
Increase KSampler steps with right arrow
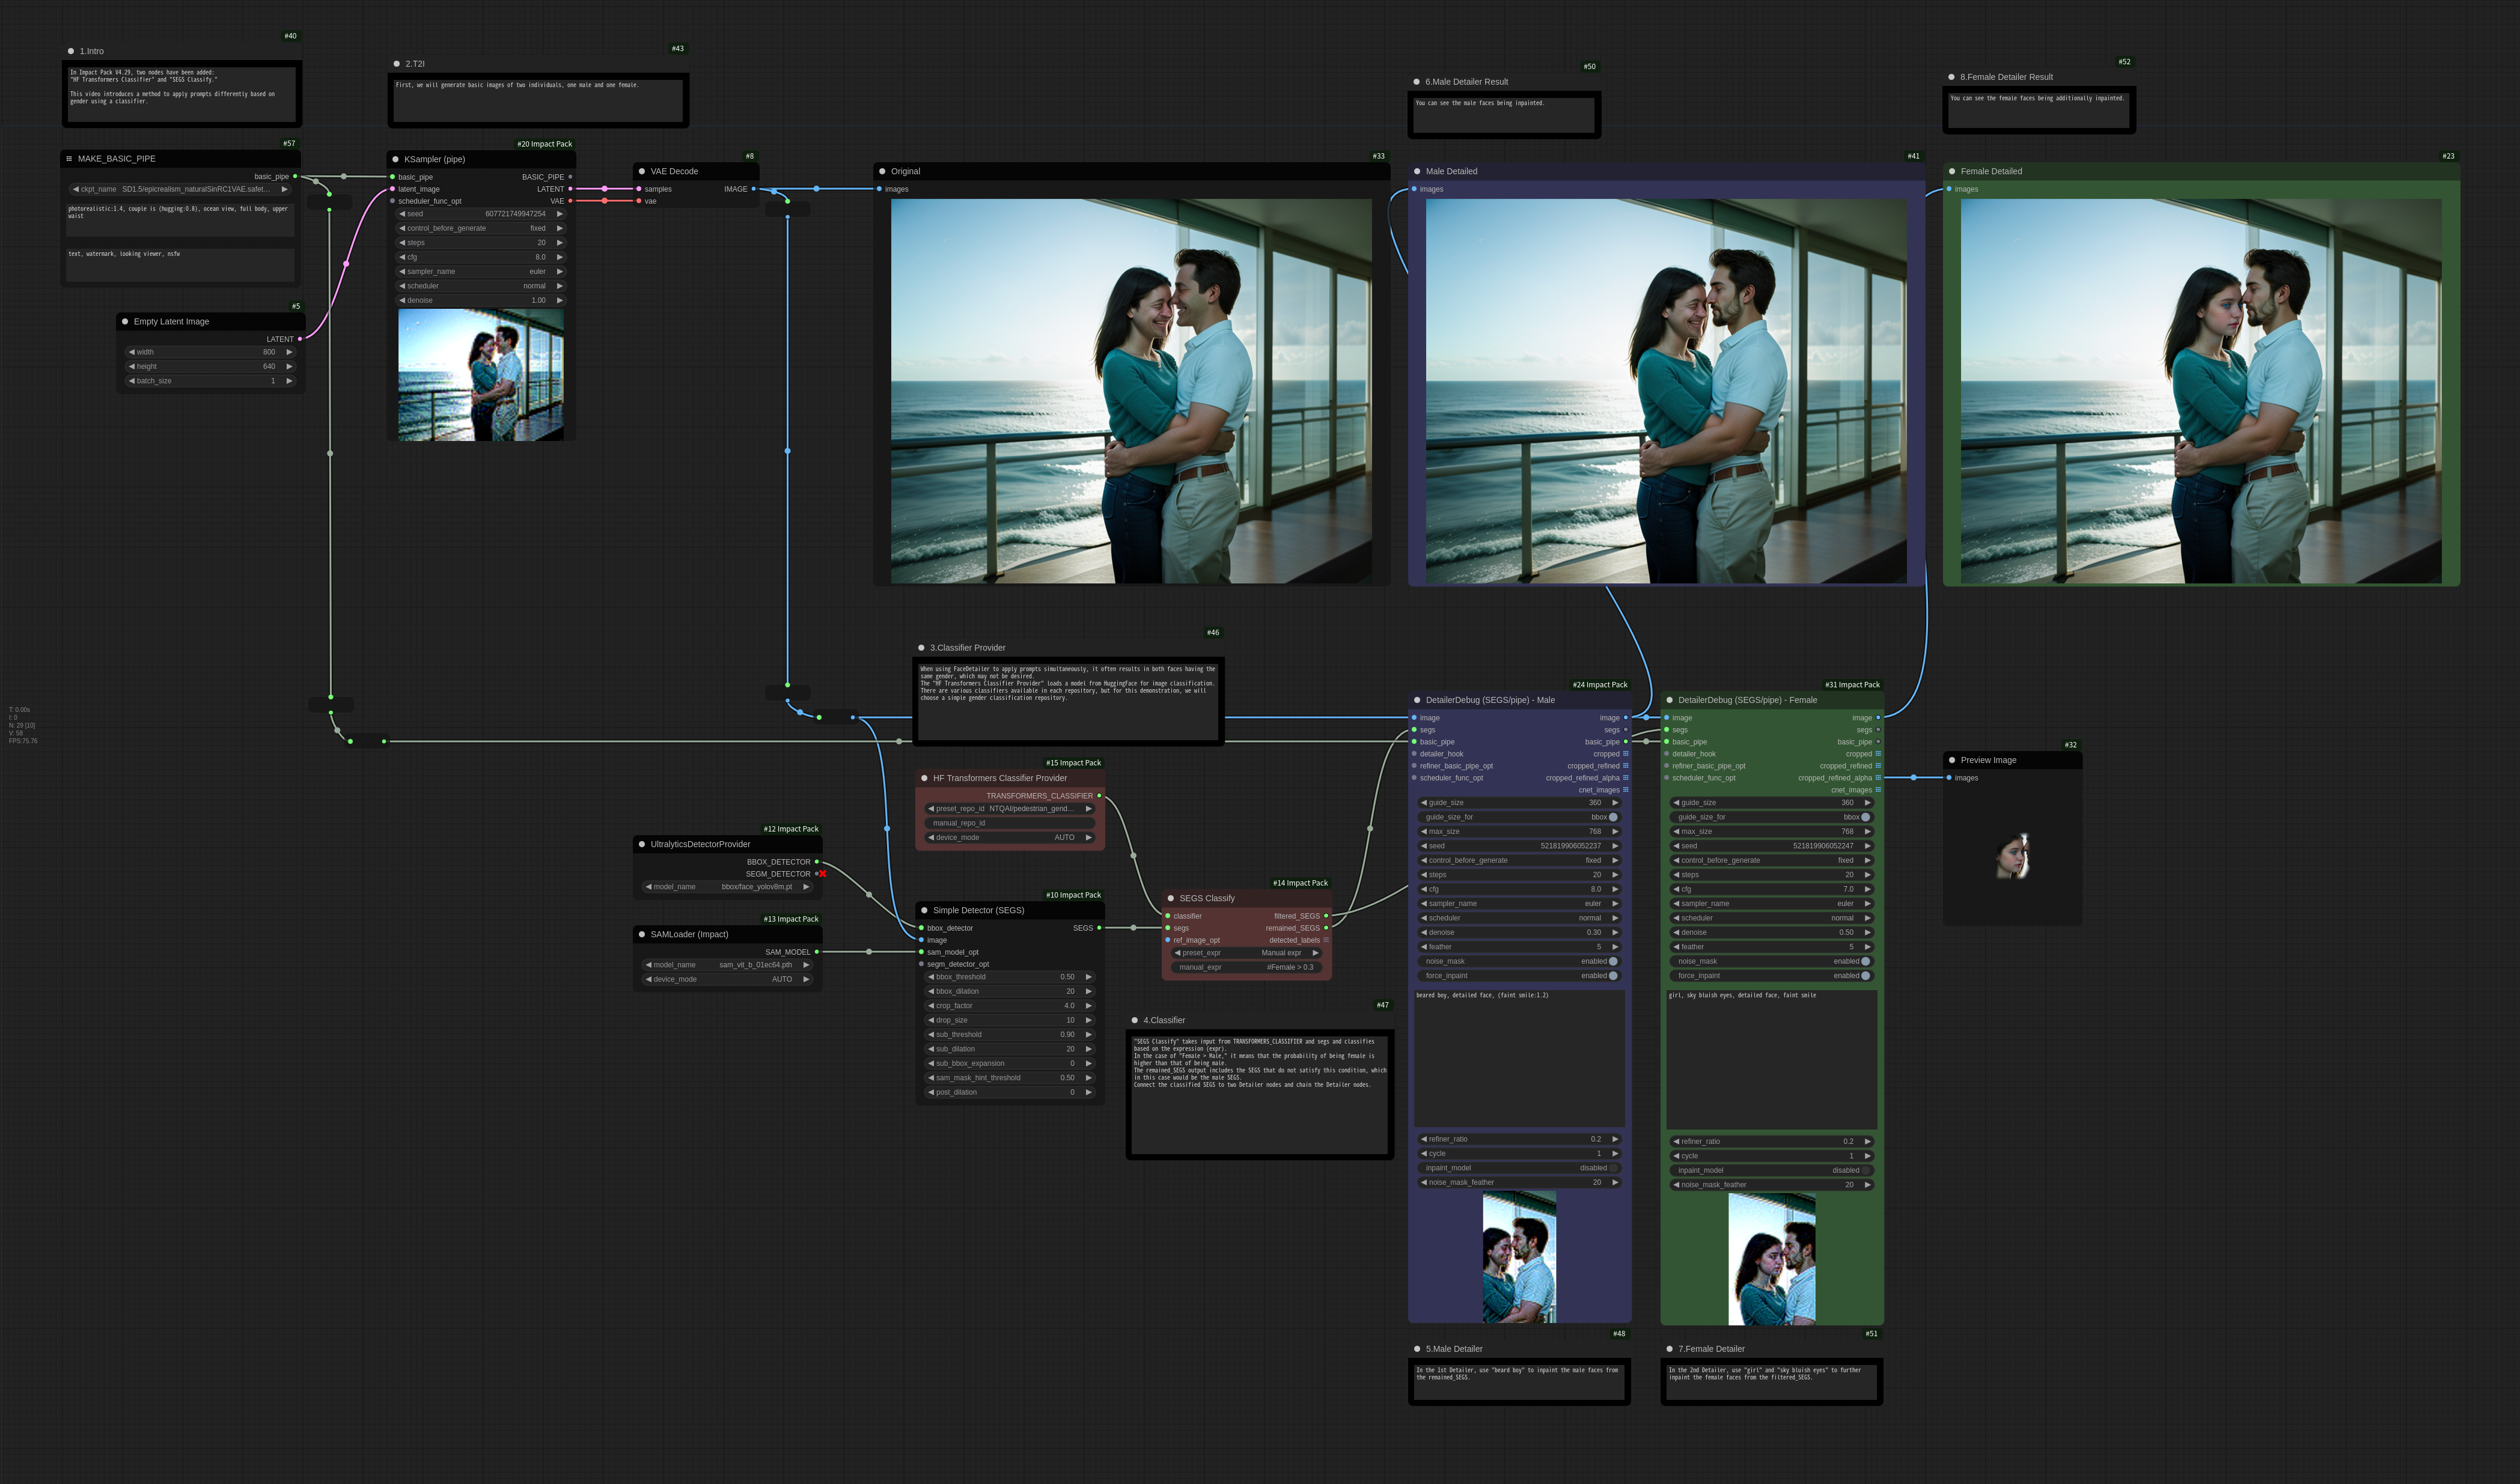click(x=559, y=243)
